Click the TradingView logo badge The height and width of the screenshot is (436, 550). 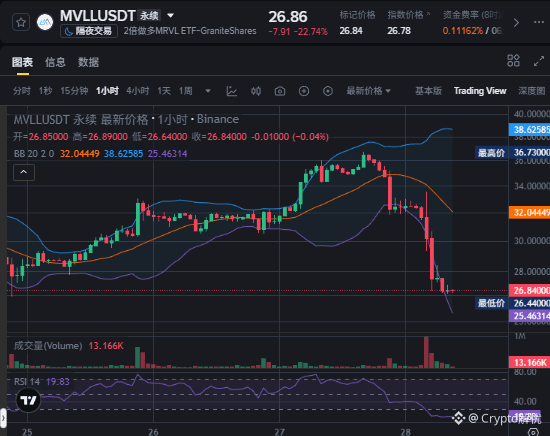pyautogui.click(x=28, y=400)
